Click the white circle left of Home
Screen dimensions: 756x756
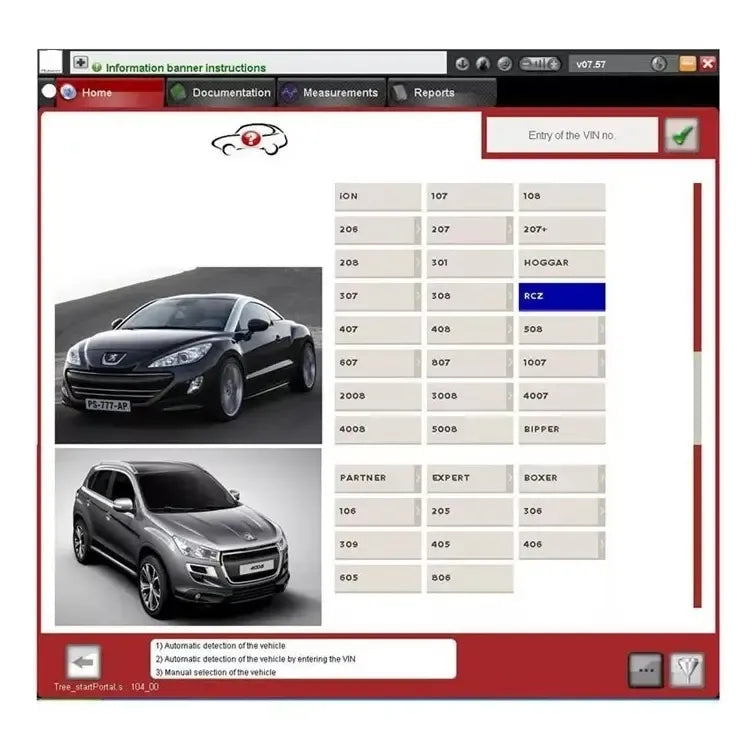[x=49, y=91]
